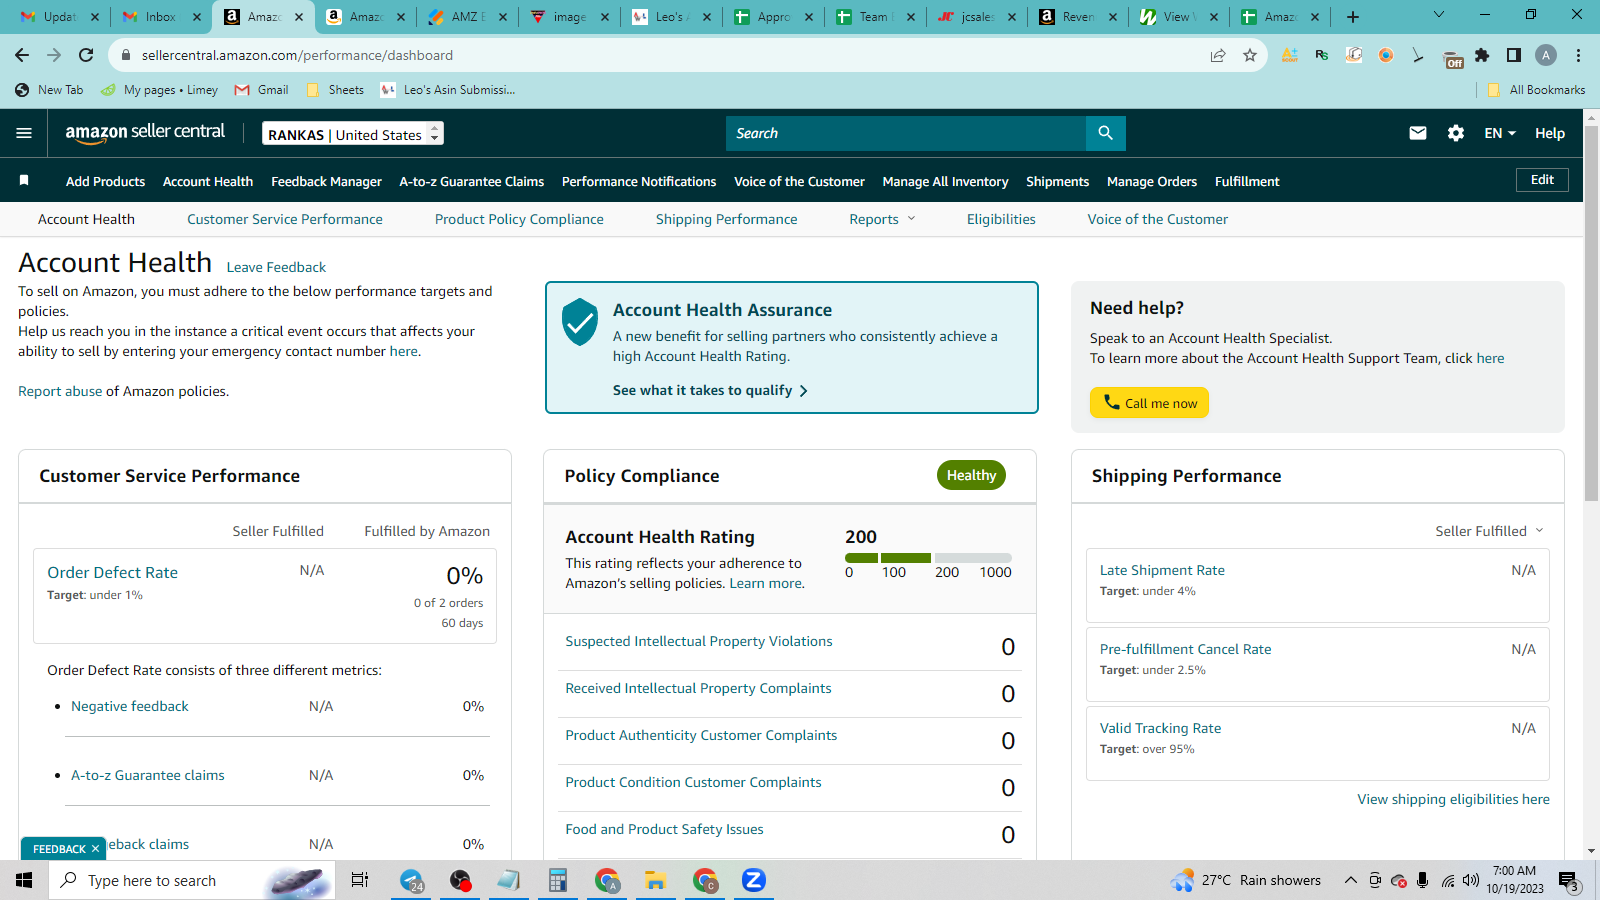Close the Inbox browser tab
1600x900 pixels.
[197, 17]
